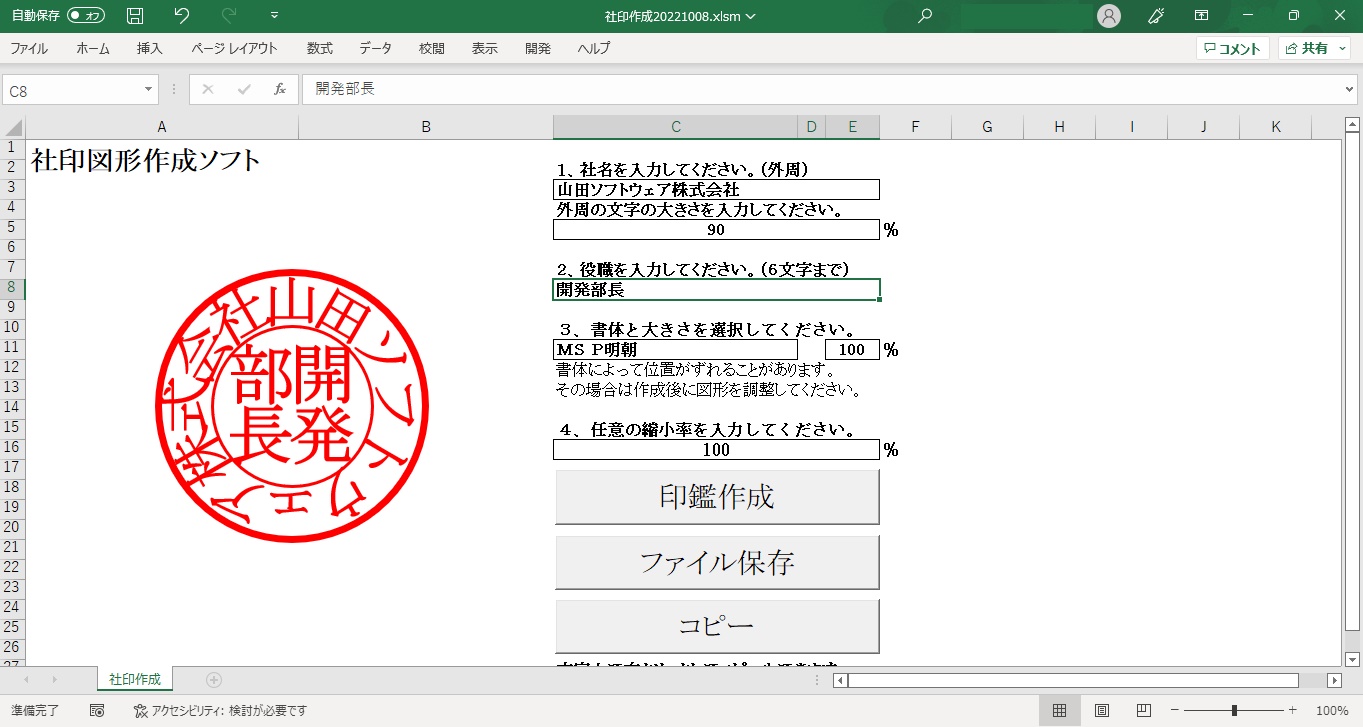Click the Undo arrow icon
Viewport: 1363px width, 727px height.
(181, 16)
